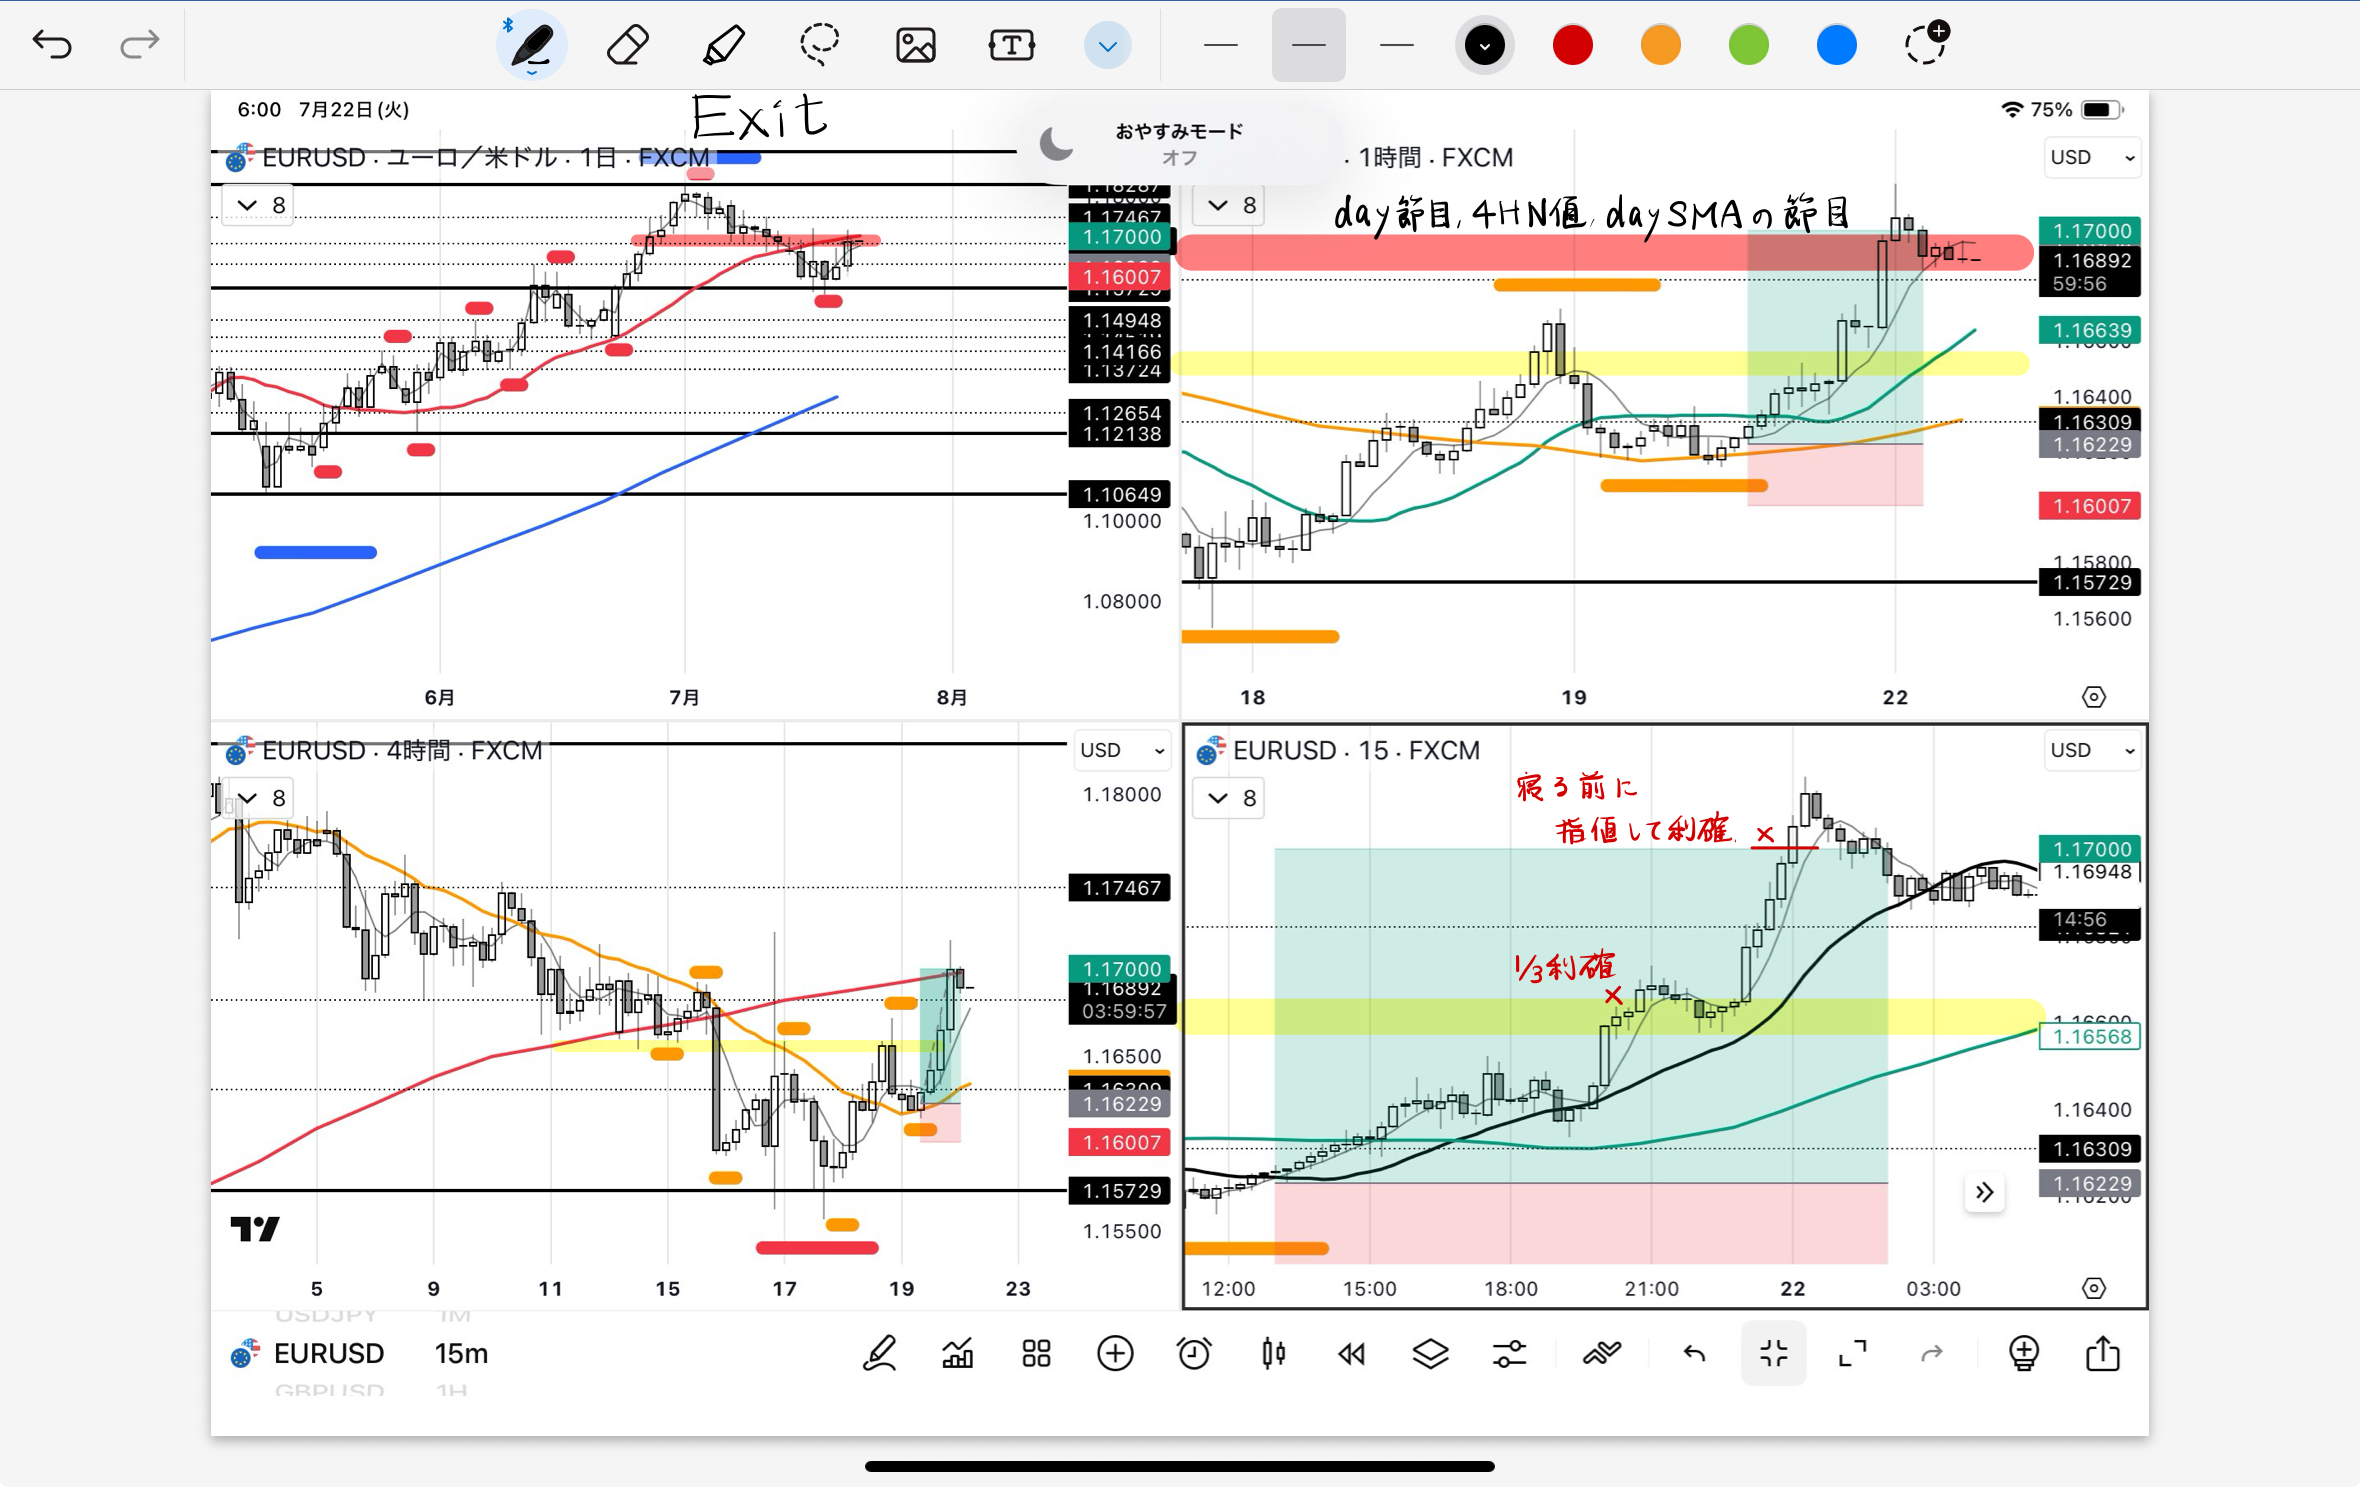Open drawing tools pencil in bottom bar
2360x1487 pixels.
point(879,1353)
